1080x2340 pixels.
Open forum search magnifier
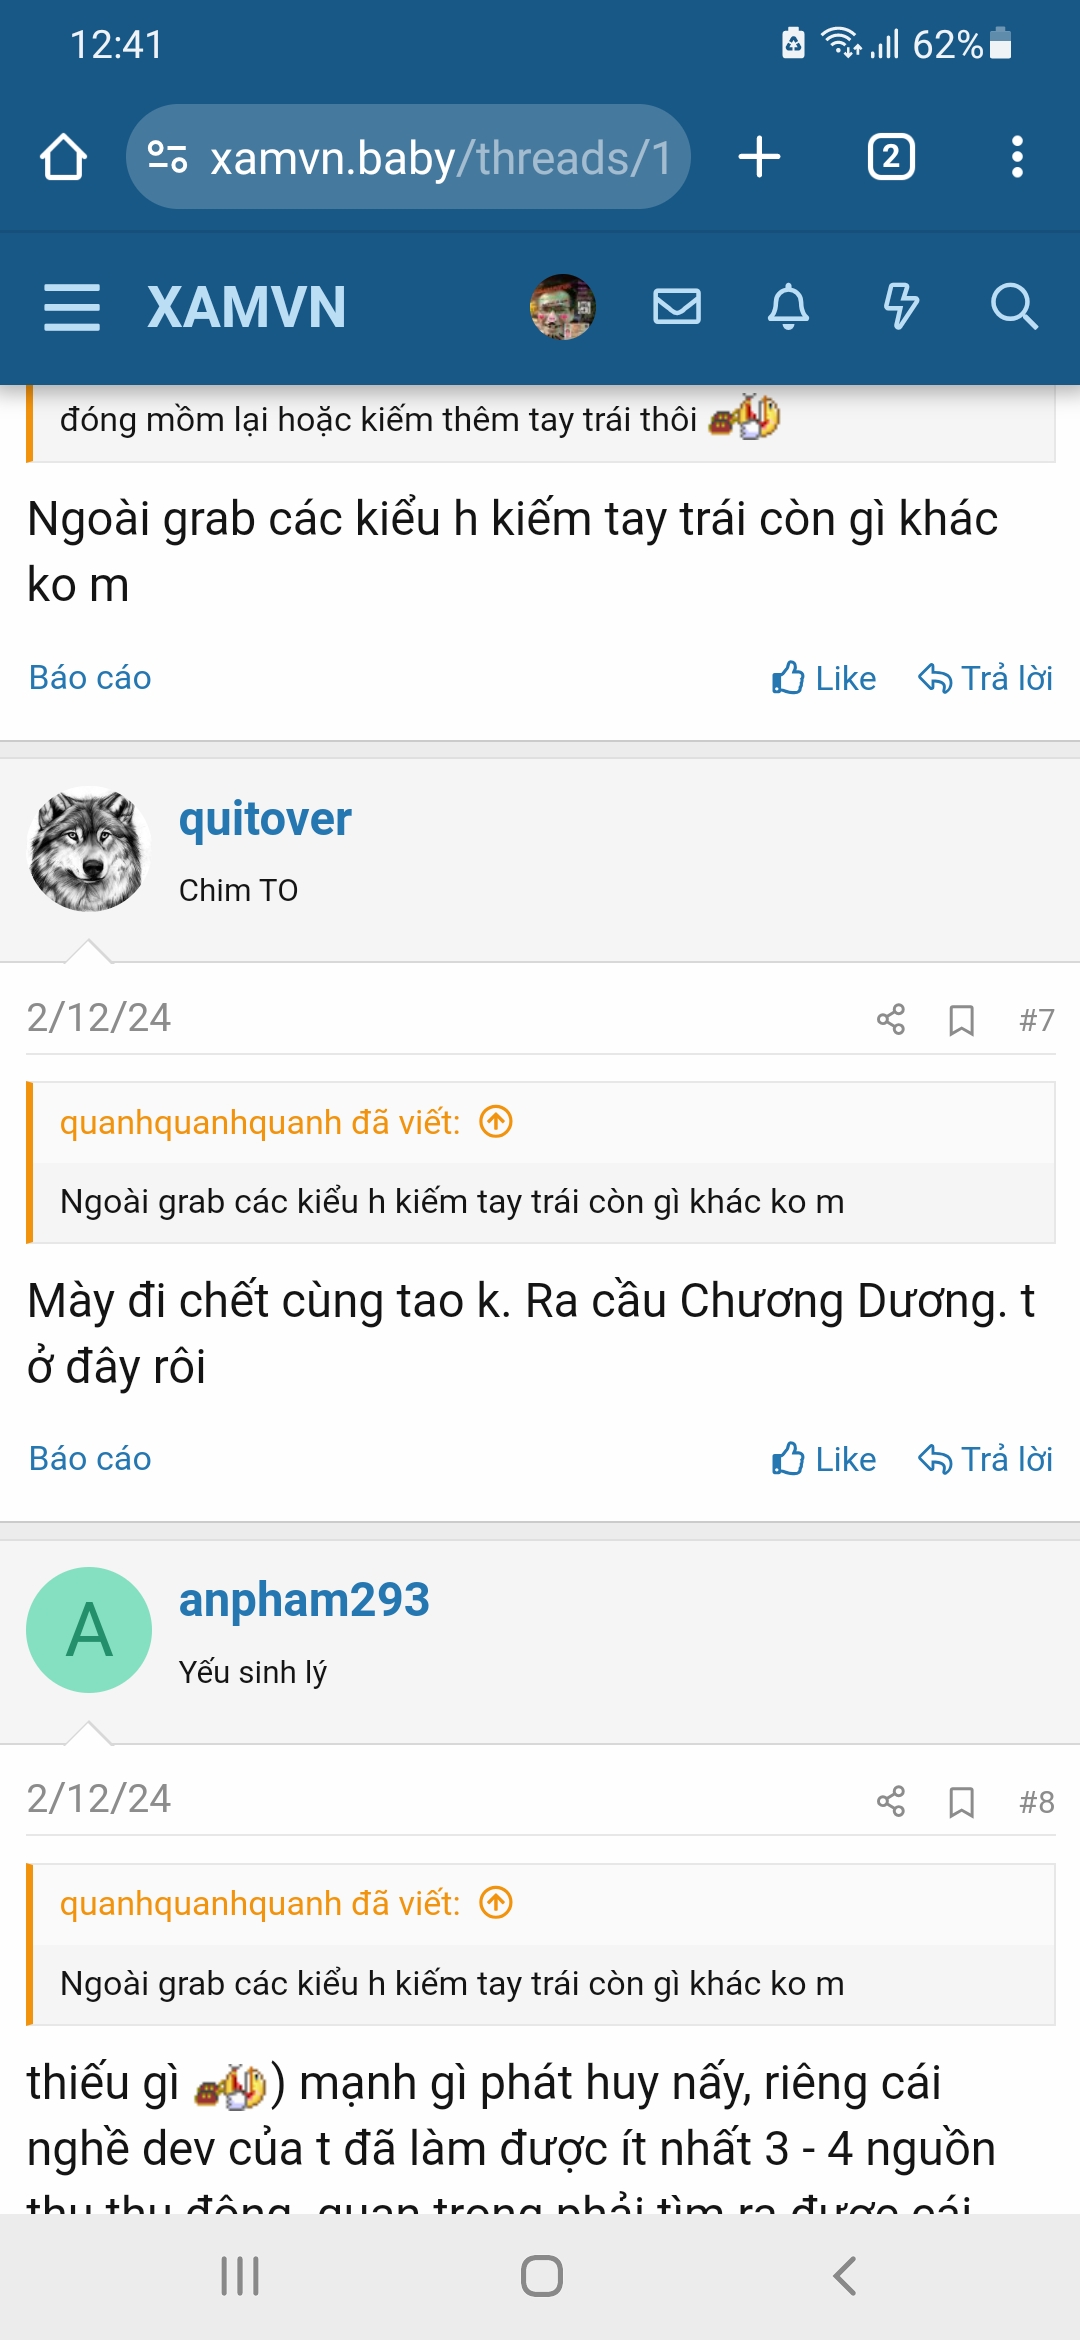click(x=1014, y=306)
